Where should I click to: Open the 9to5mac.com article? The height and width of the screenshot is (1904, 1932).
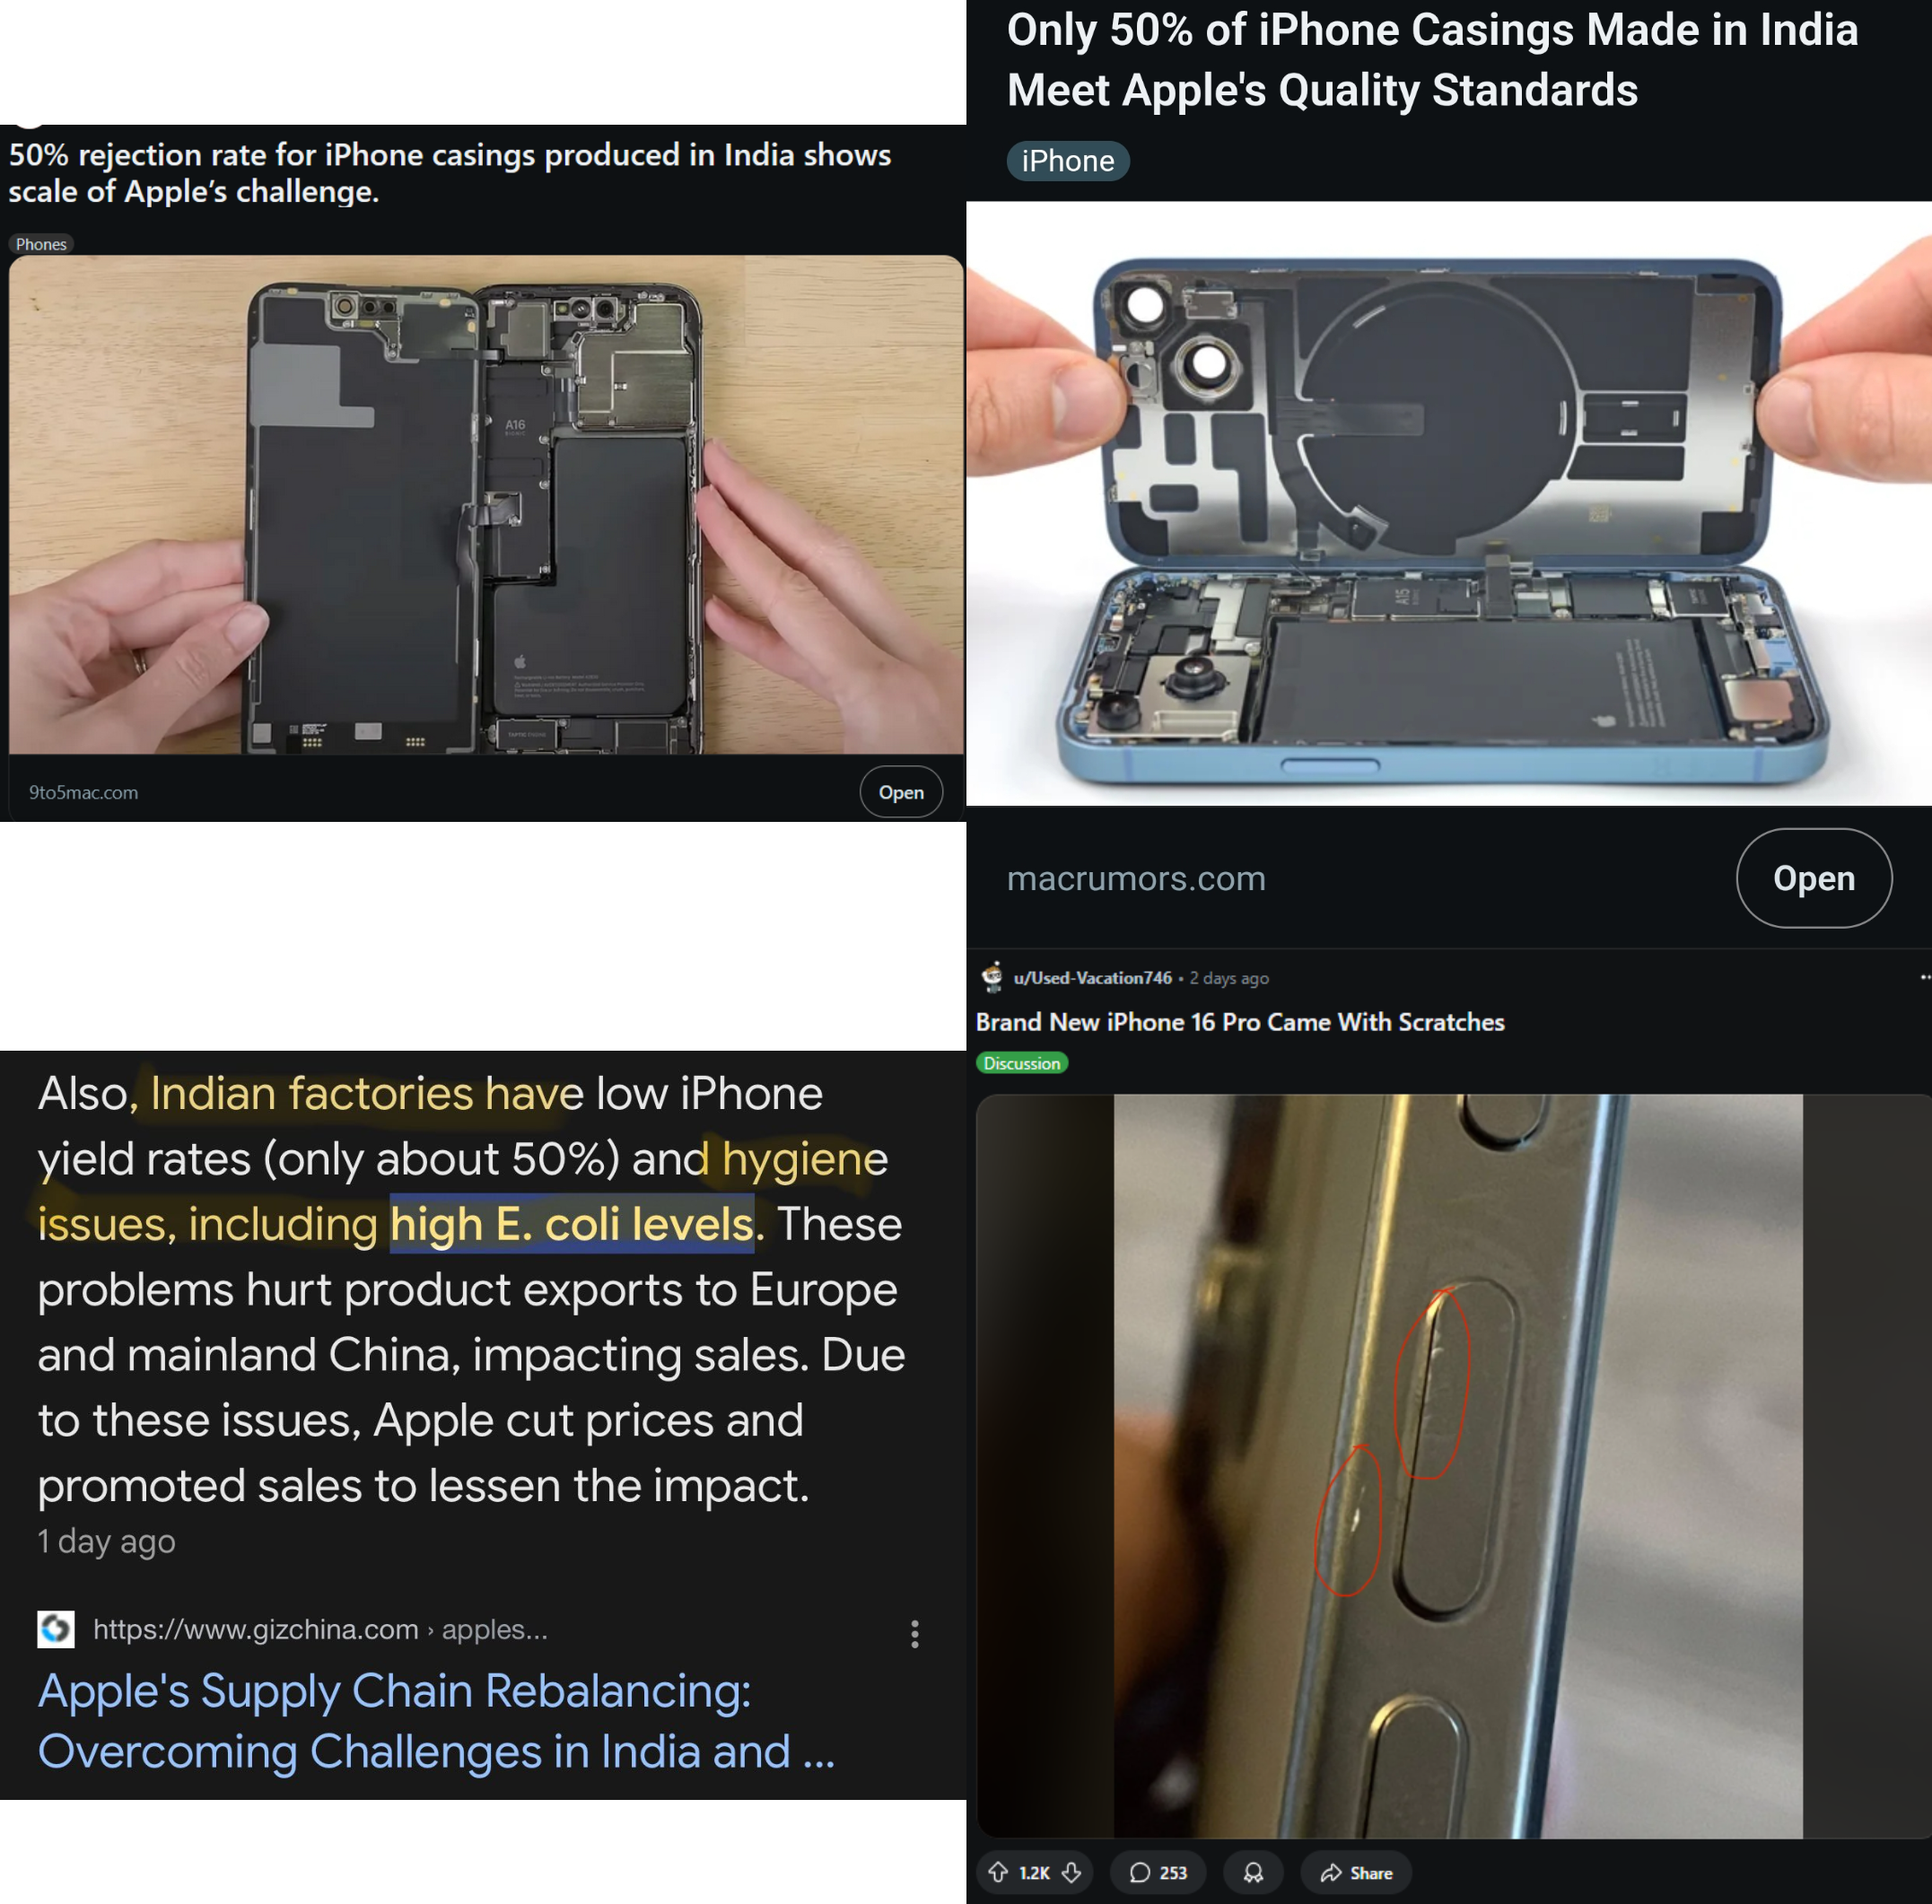(901, 792)
